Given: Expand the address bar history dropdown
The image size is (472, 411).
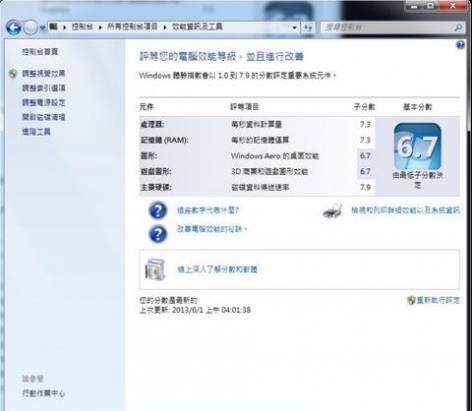Looking at the screenshot, I should pyautogui.click(x=294, y=28).
